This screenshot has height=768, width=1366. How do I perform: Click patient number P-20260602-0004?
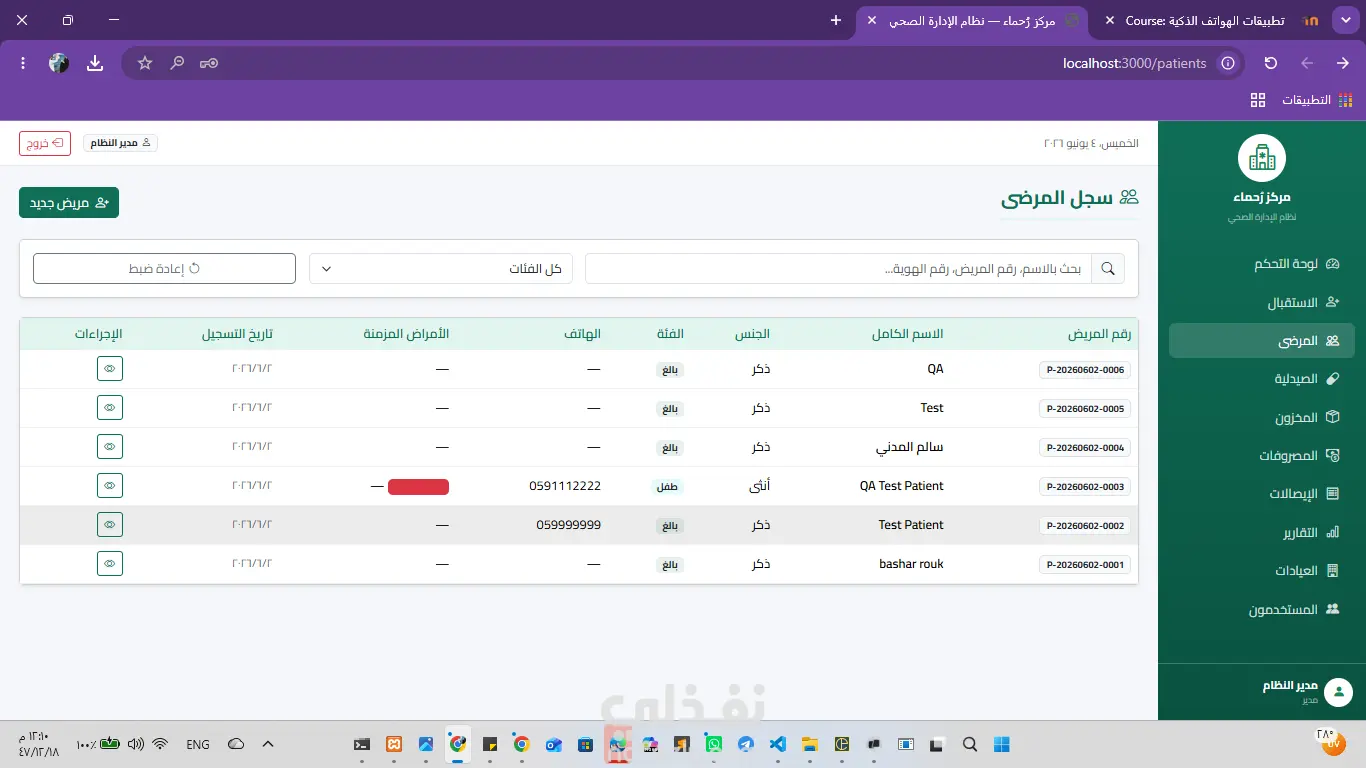pos(1085,448)
